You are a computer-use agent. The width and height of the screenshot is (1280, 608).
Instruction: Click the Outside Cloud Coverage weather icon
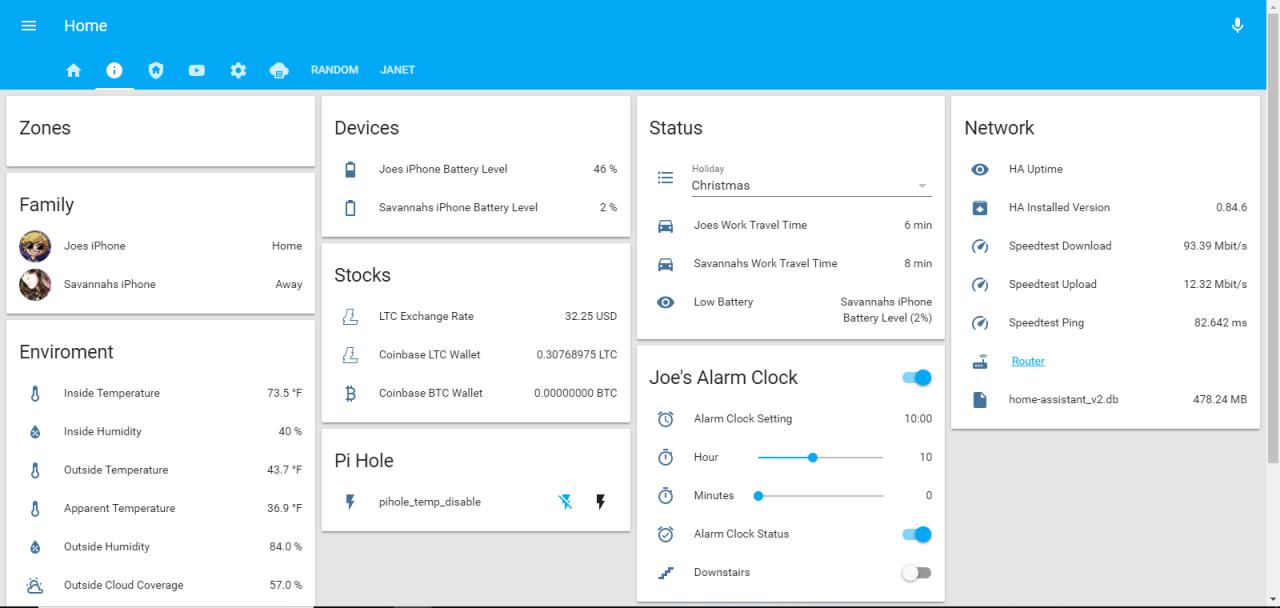pos(35,585)
